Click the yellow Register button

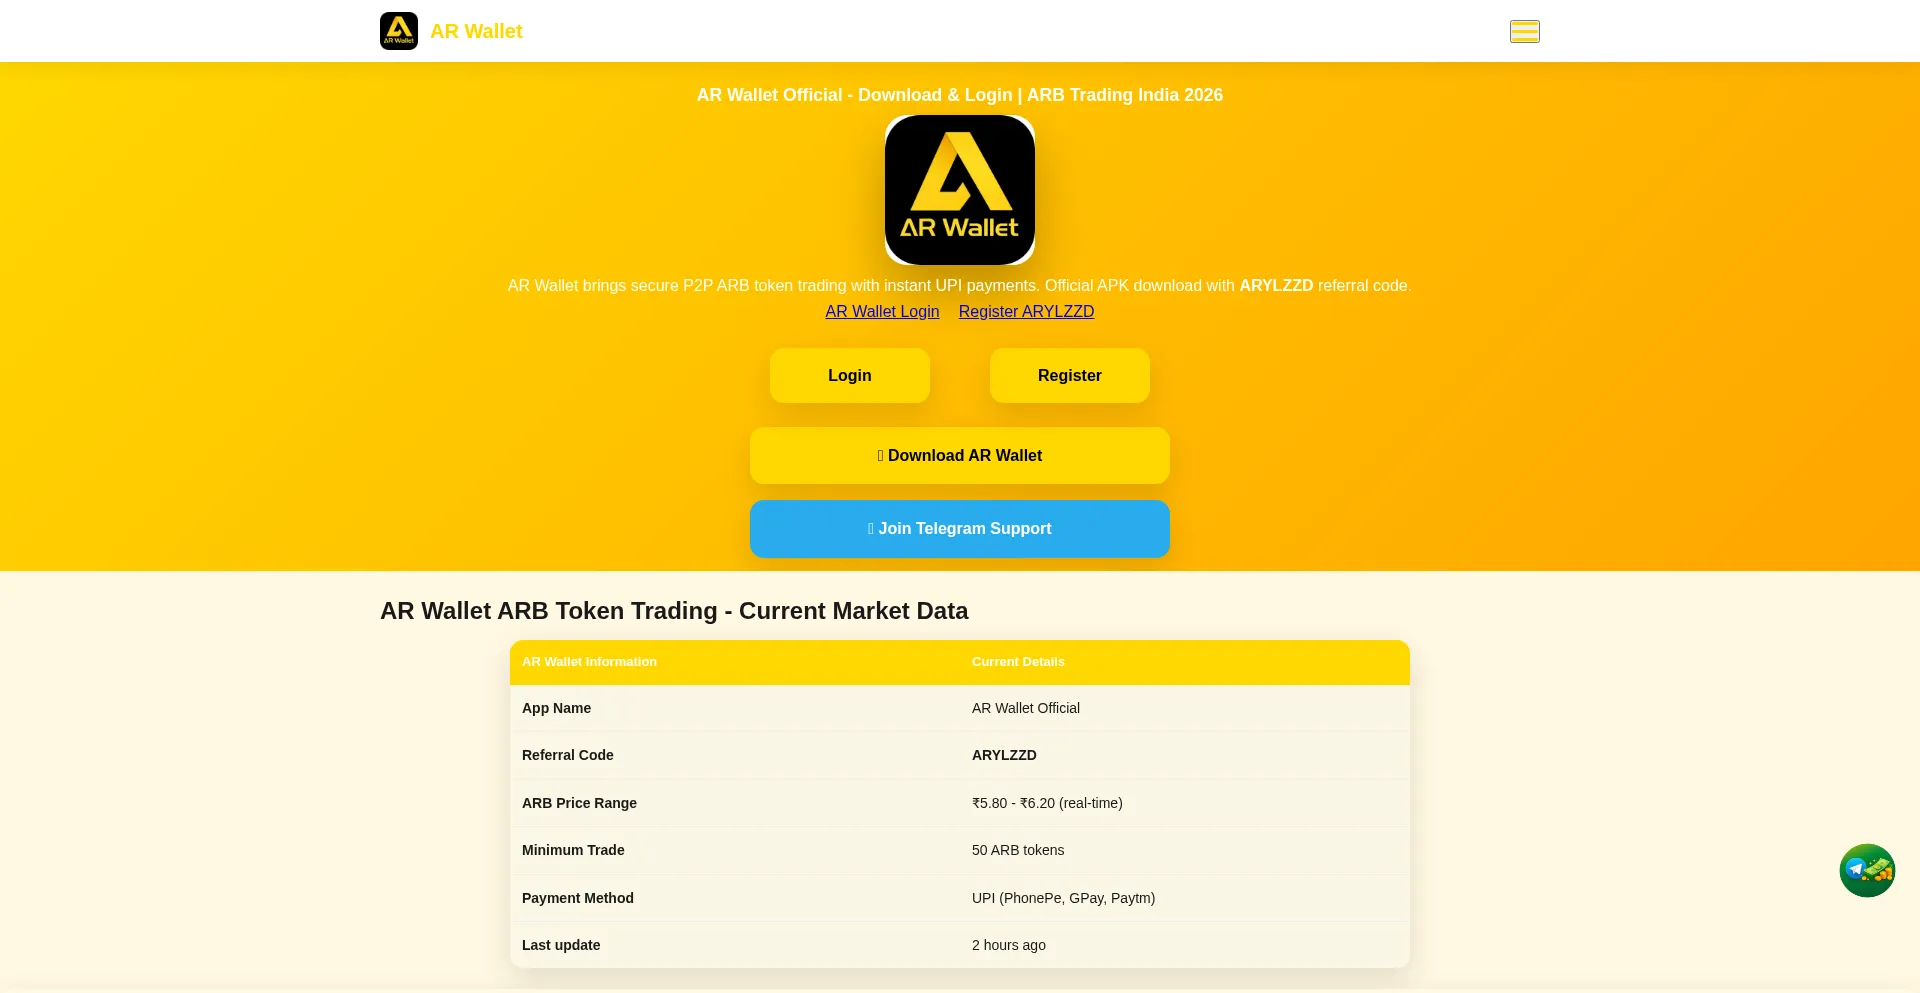point(1070,375)
